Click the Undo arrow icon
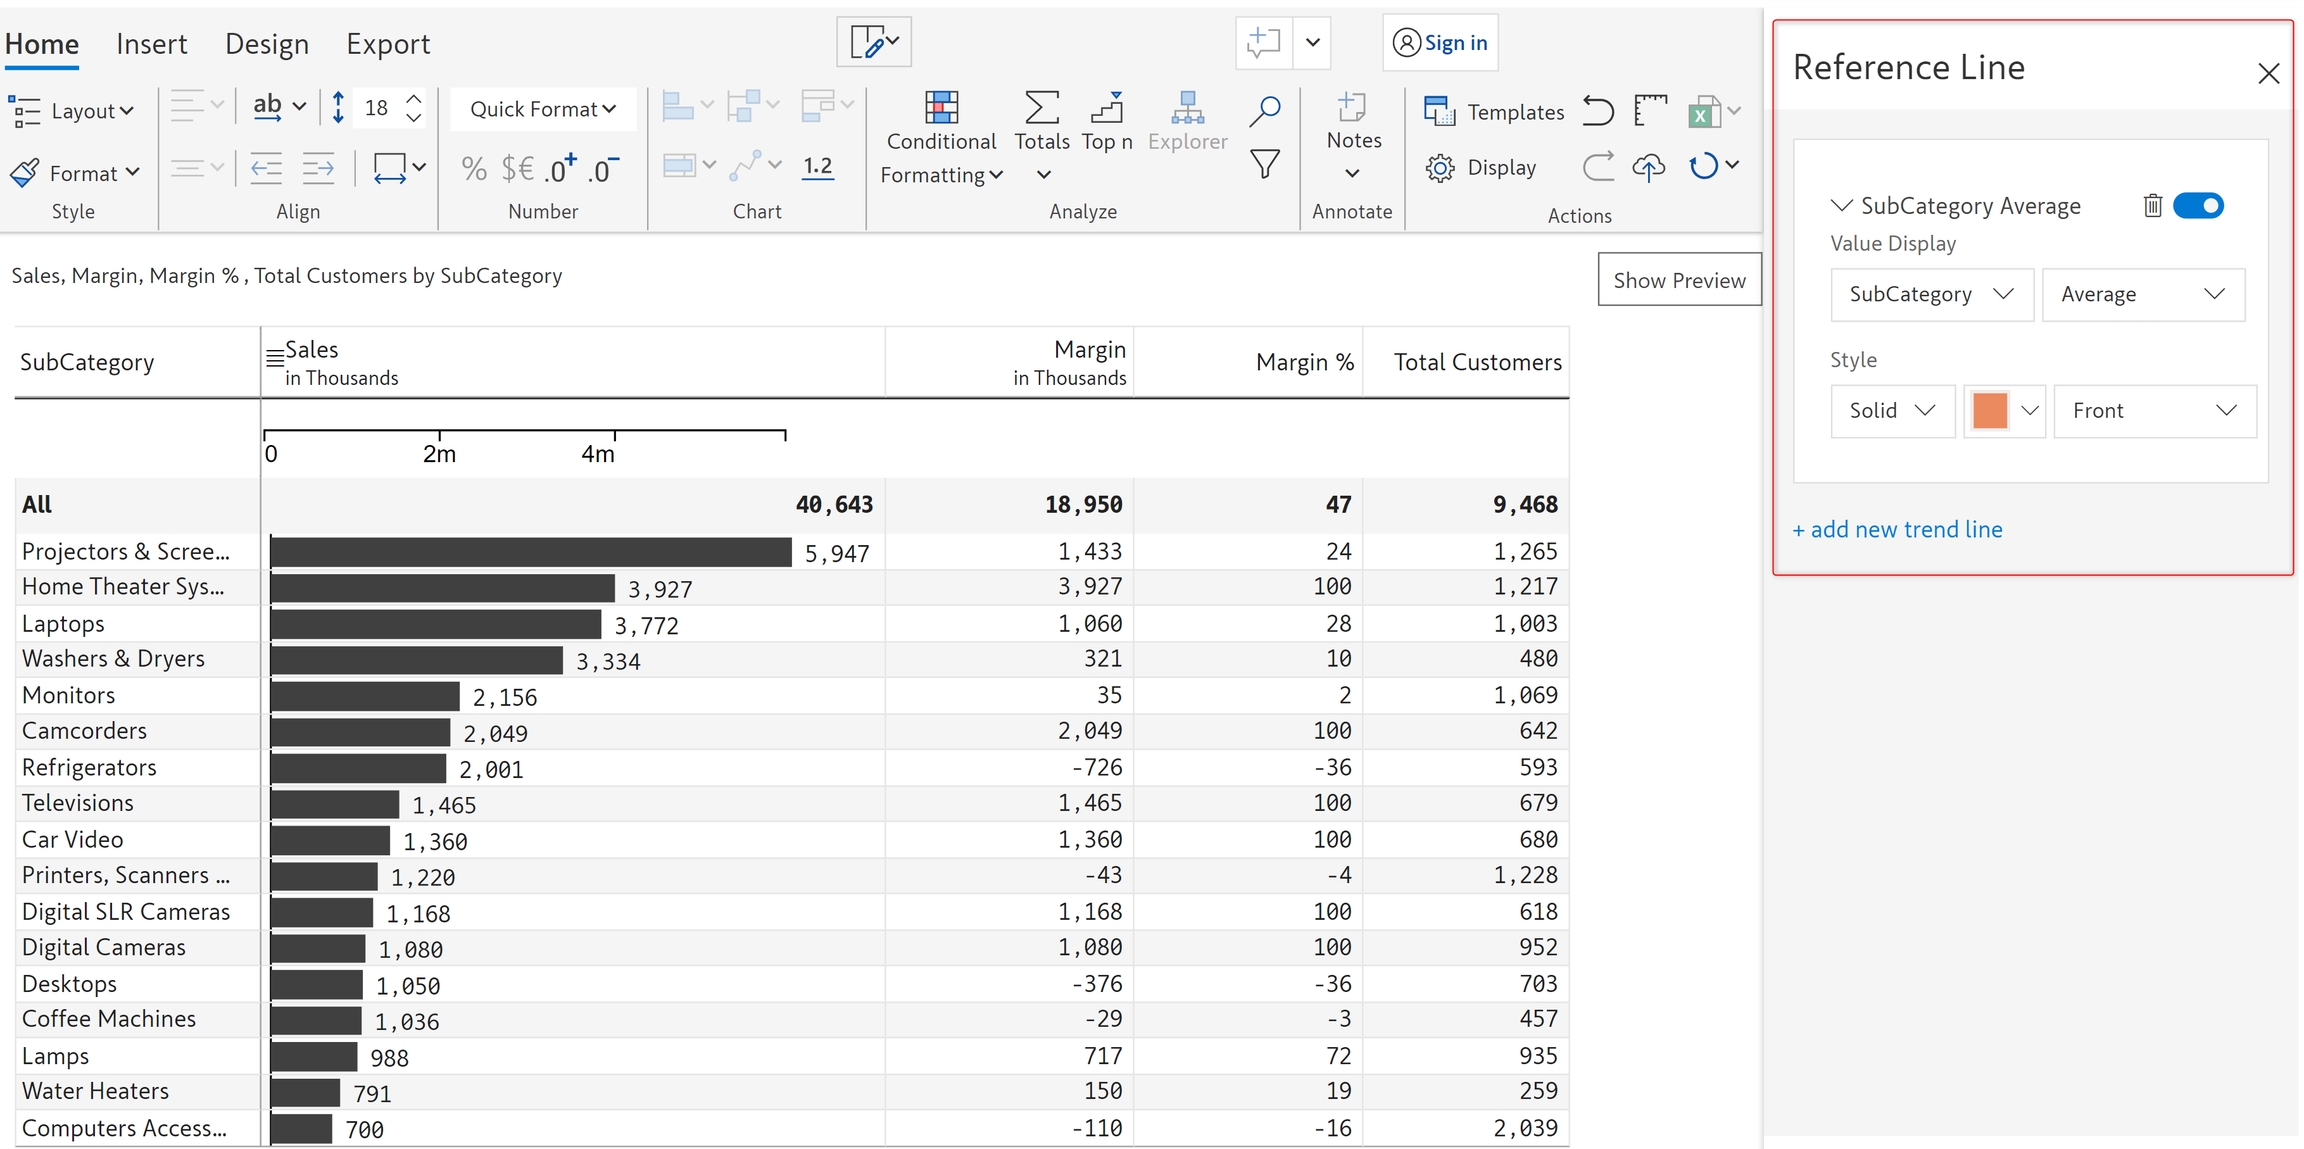 1598,110
